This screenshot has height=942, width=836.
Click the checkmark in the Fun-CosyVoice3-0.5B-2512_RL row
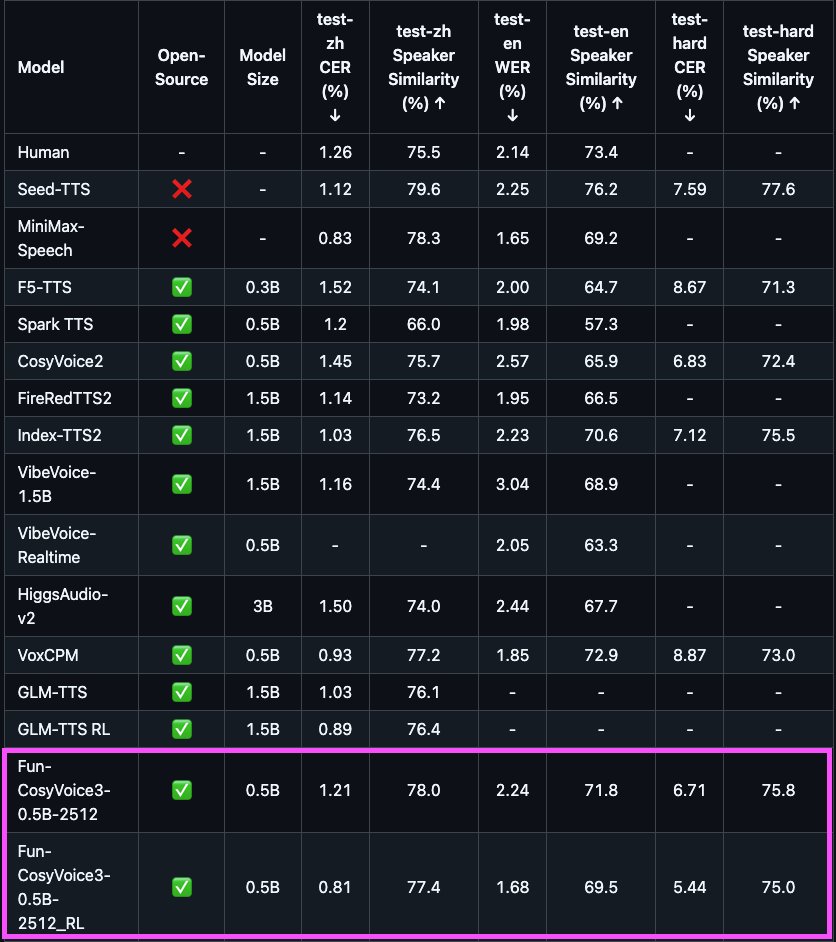point(182,887)
